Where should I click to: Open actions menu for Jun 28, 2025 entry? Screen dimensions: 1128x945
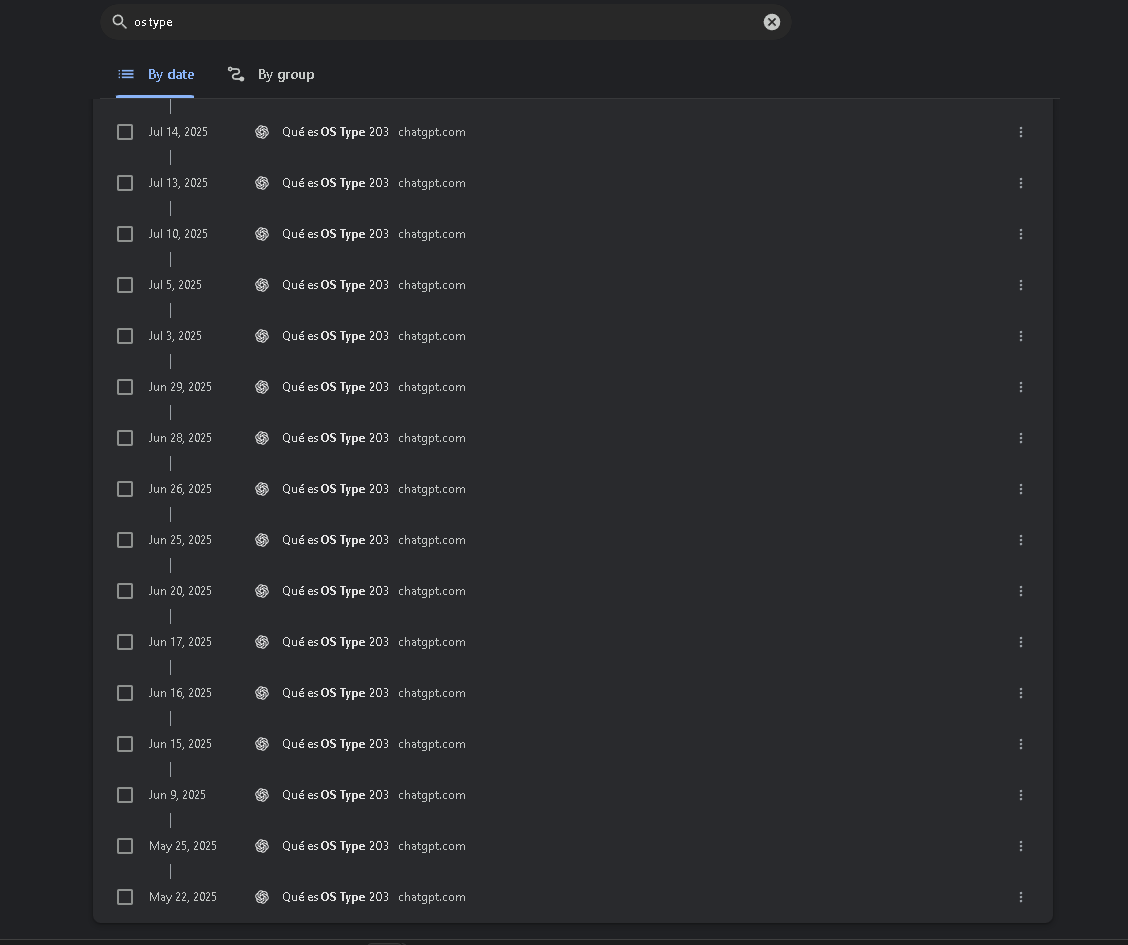point(1021,438)
